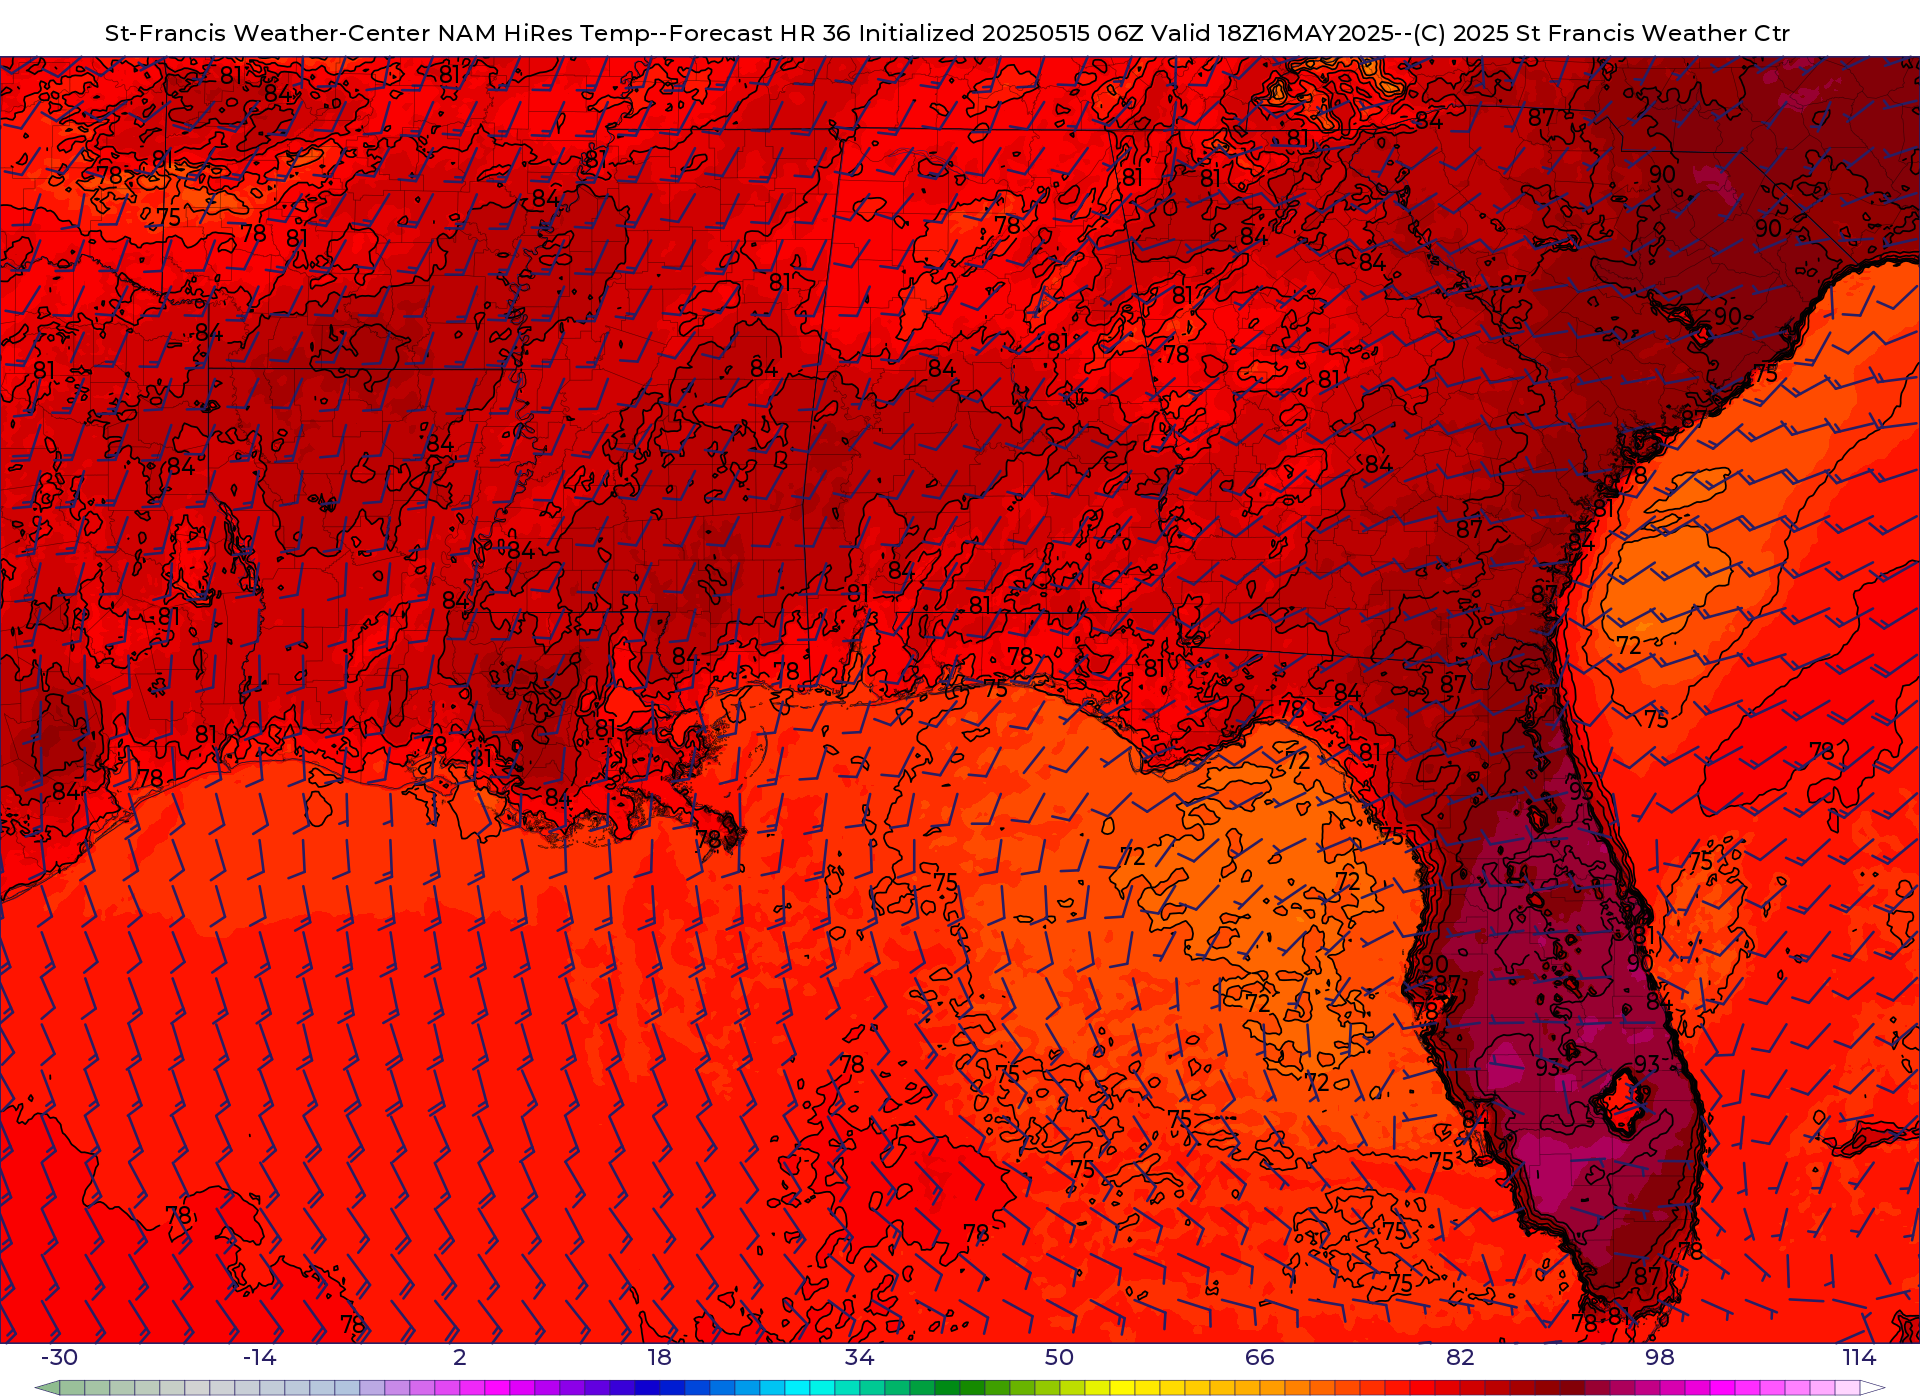This screenshot has width=1920, height=1400.
Task: Click the 34 colorbar label
Action: pyautogui.click(x=860, y=1357)
